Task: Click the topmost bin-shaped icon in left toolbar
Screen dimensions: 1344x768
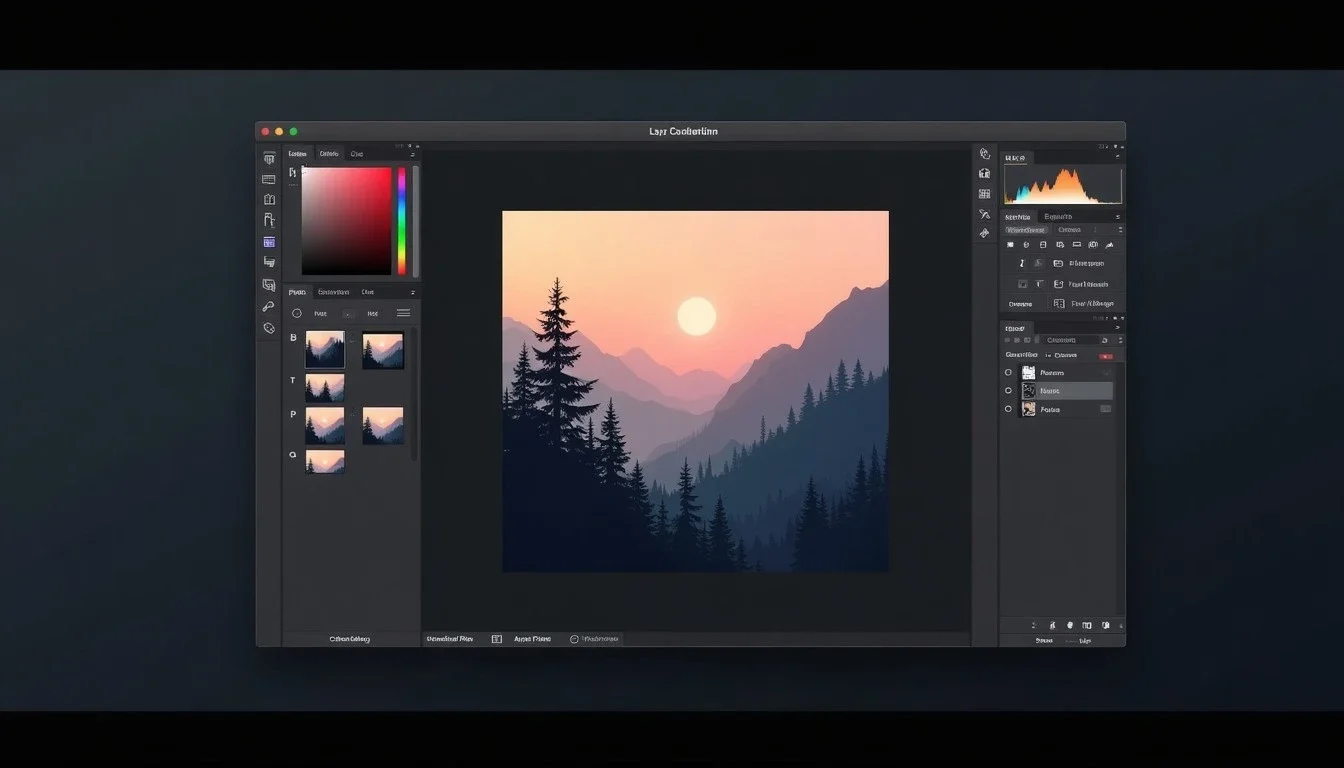Action: click(269, 158)
